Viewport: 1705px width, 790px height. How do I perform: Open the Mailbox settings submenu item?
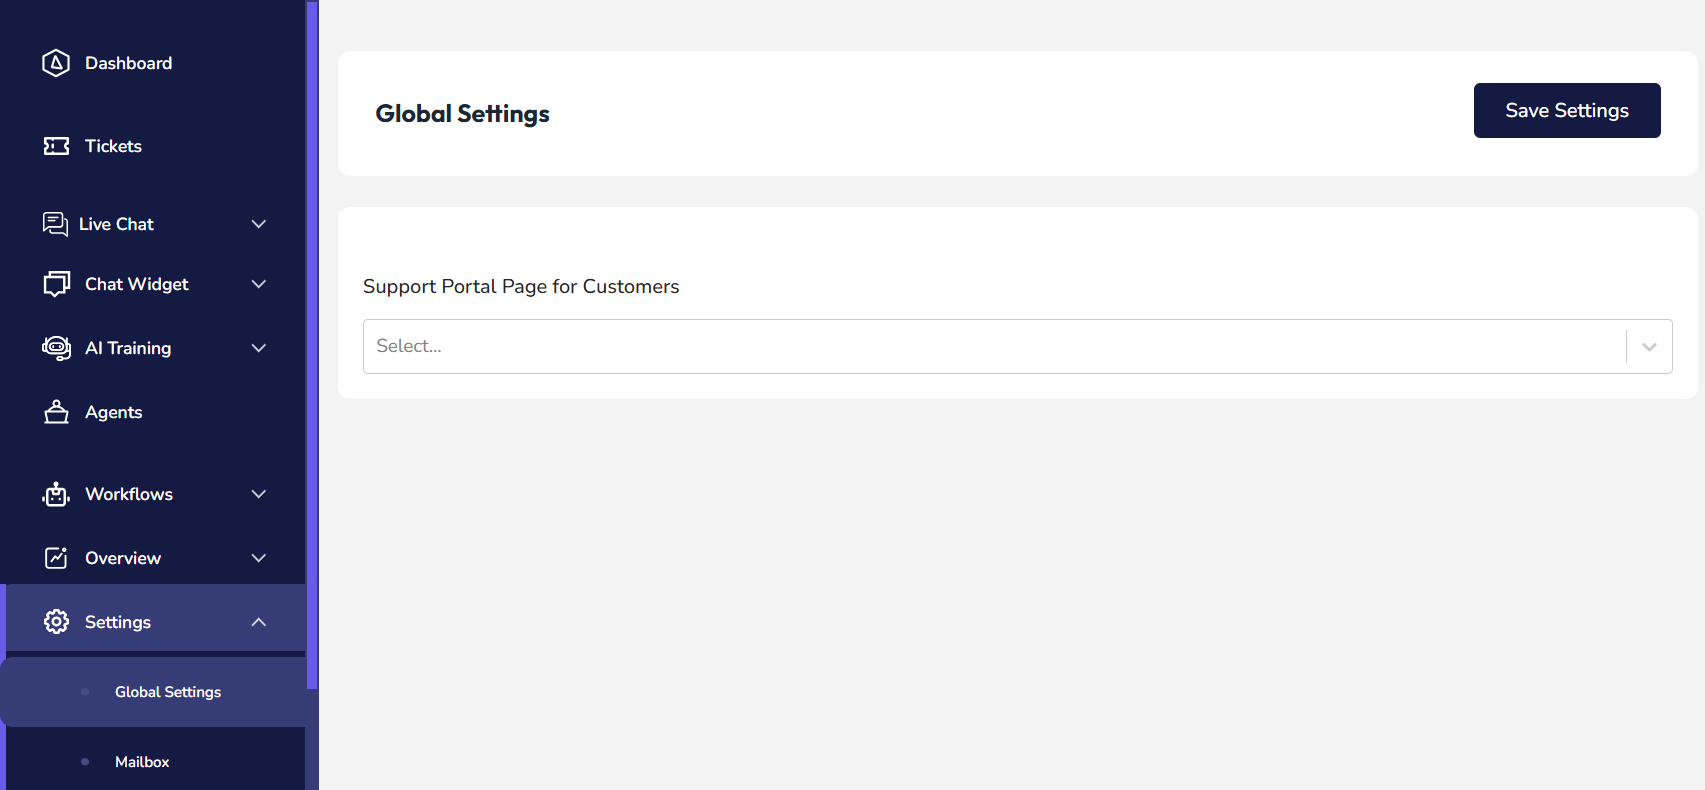coord(142,762)
